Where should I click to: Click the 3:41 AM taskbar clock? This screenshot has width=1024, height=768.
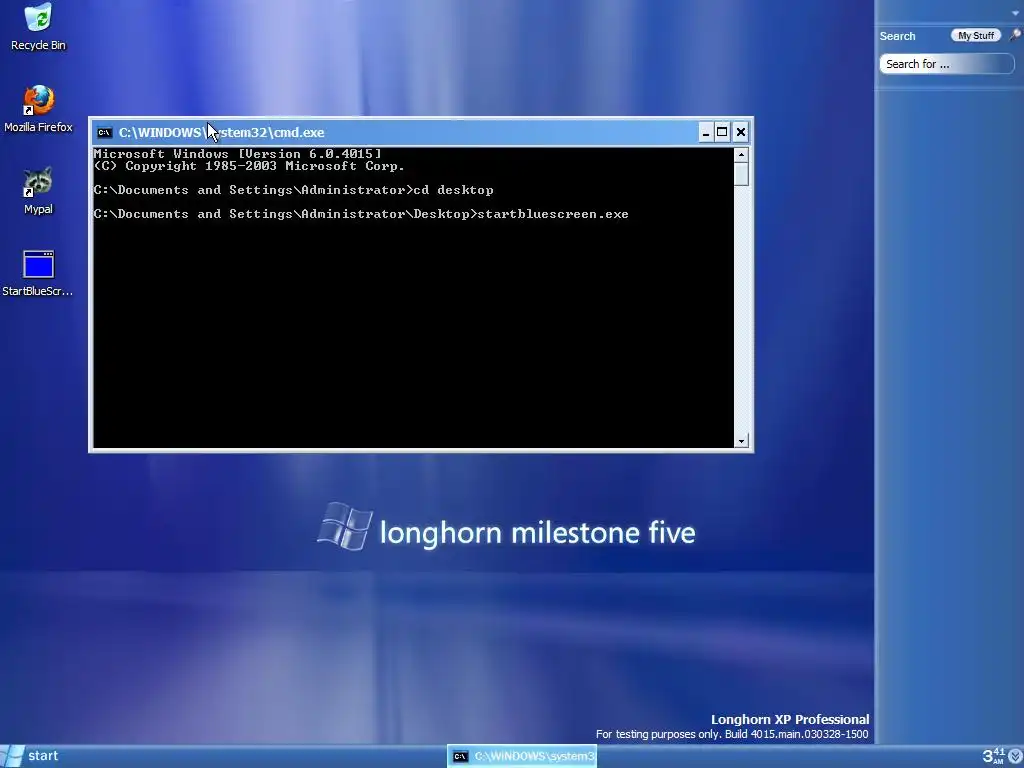994,756
